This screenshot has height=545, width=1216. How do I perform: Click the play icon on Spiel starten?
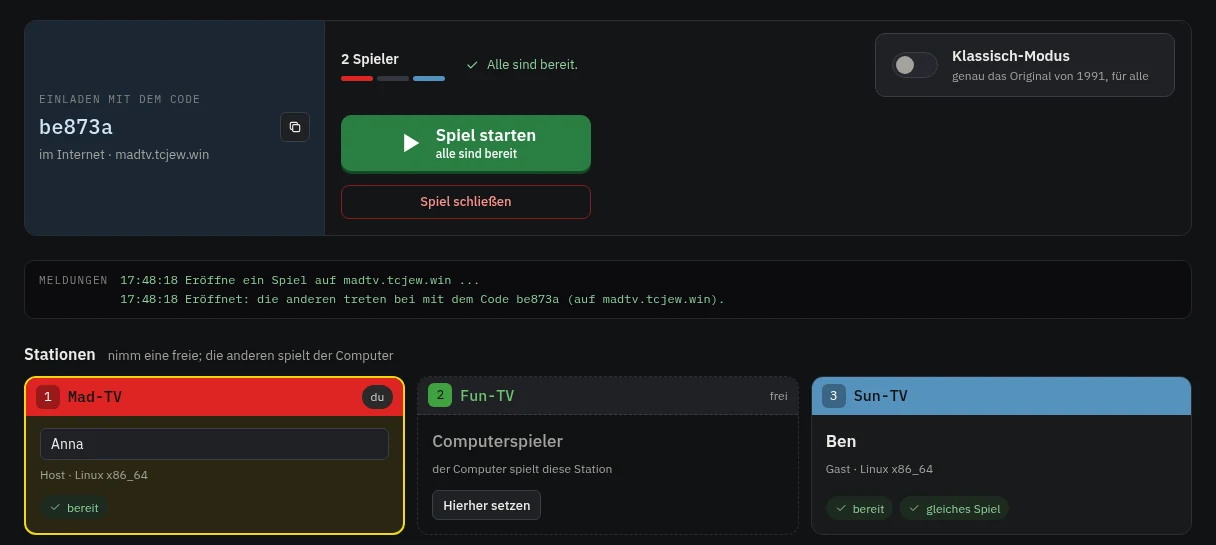click(411, 143)
